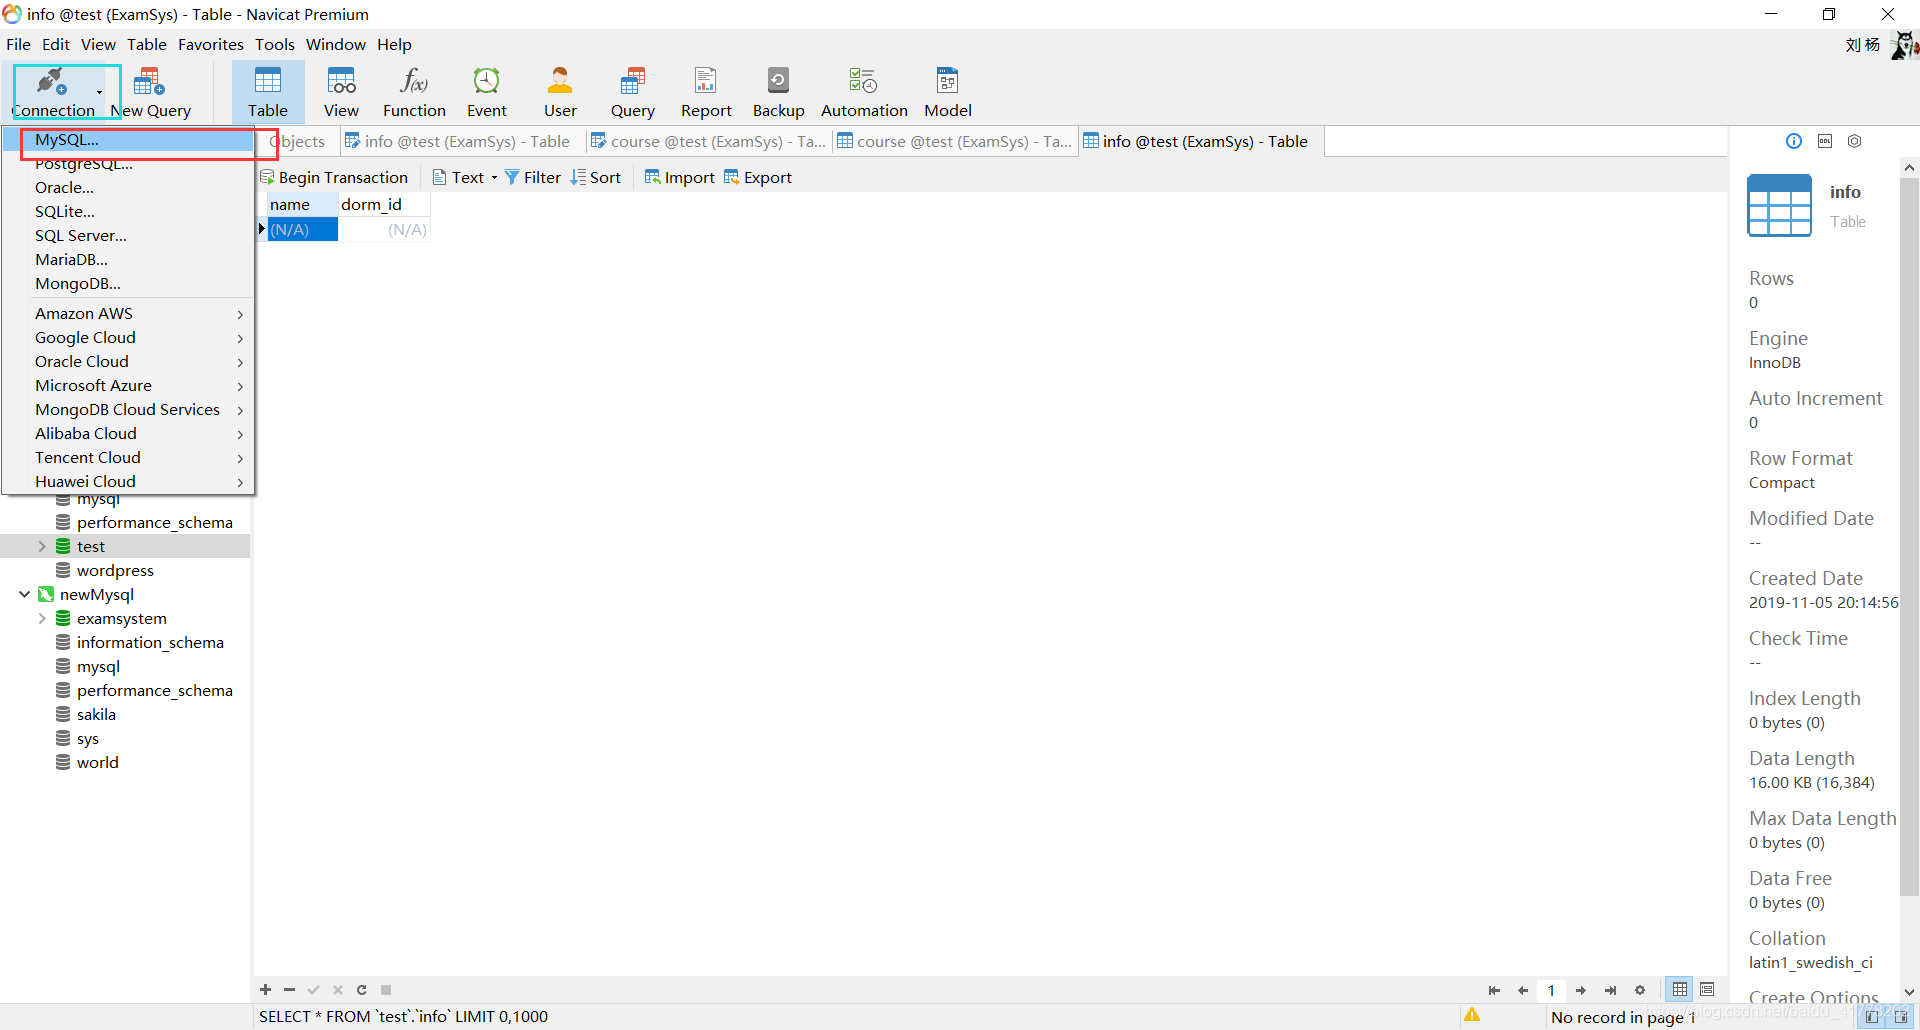Image resolution: width=1920 pixels, height=1030 pixels.
Task: Switch to first course @test tab
Action: click(708, 141)
